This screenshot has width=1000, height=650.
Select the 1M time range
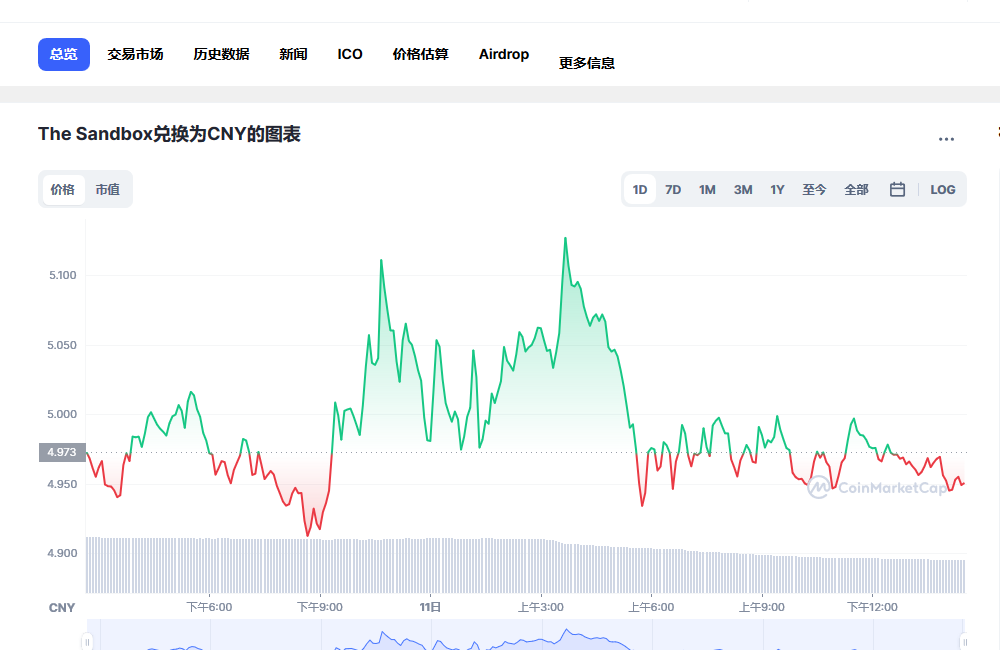point(707,189)
